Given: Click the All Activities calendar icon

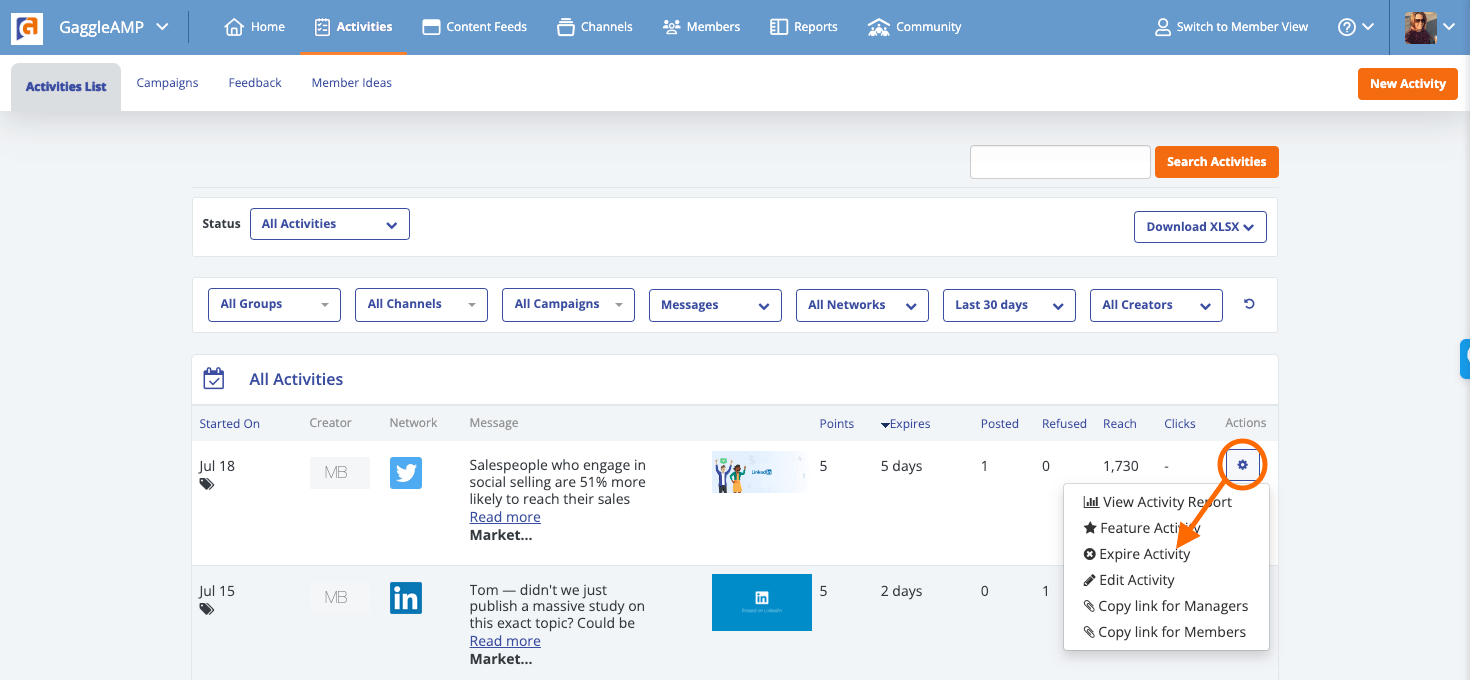Looking at the screenshot, I should [x=213, y=379].
